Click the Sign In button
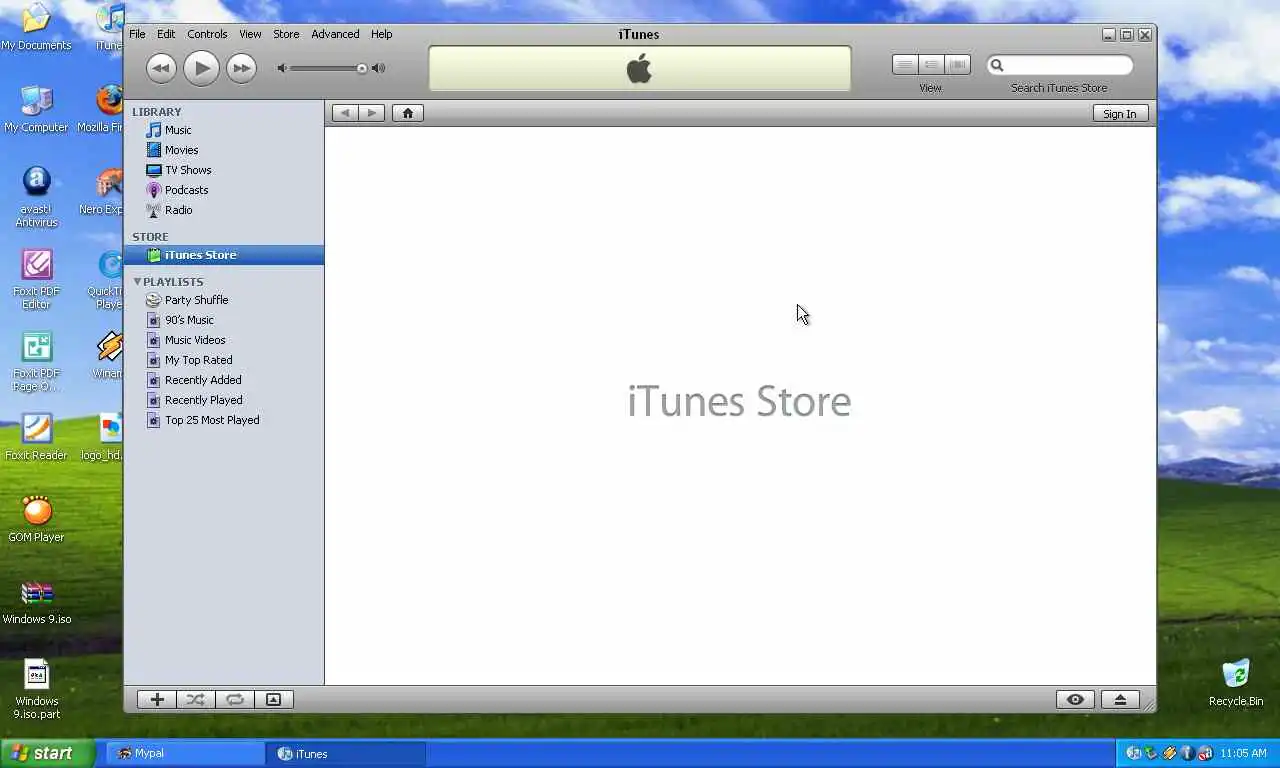The height and width of the screenshot is (768, 1280). tap(1120, 114)
